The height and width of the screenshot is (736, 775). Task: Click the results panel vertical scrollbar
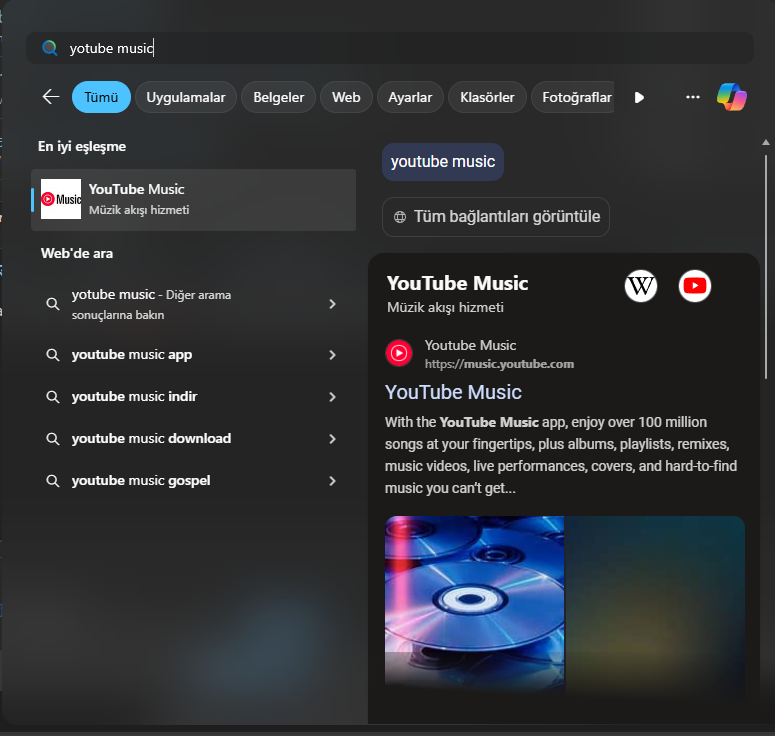766,267
